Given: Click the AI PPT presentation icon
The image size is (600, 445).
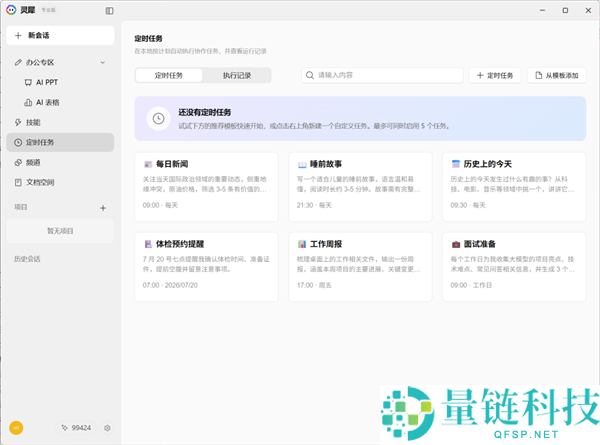Looking at the screenshot, I should pos(28,82).
